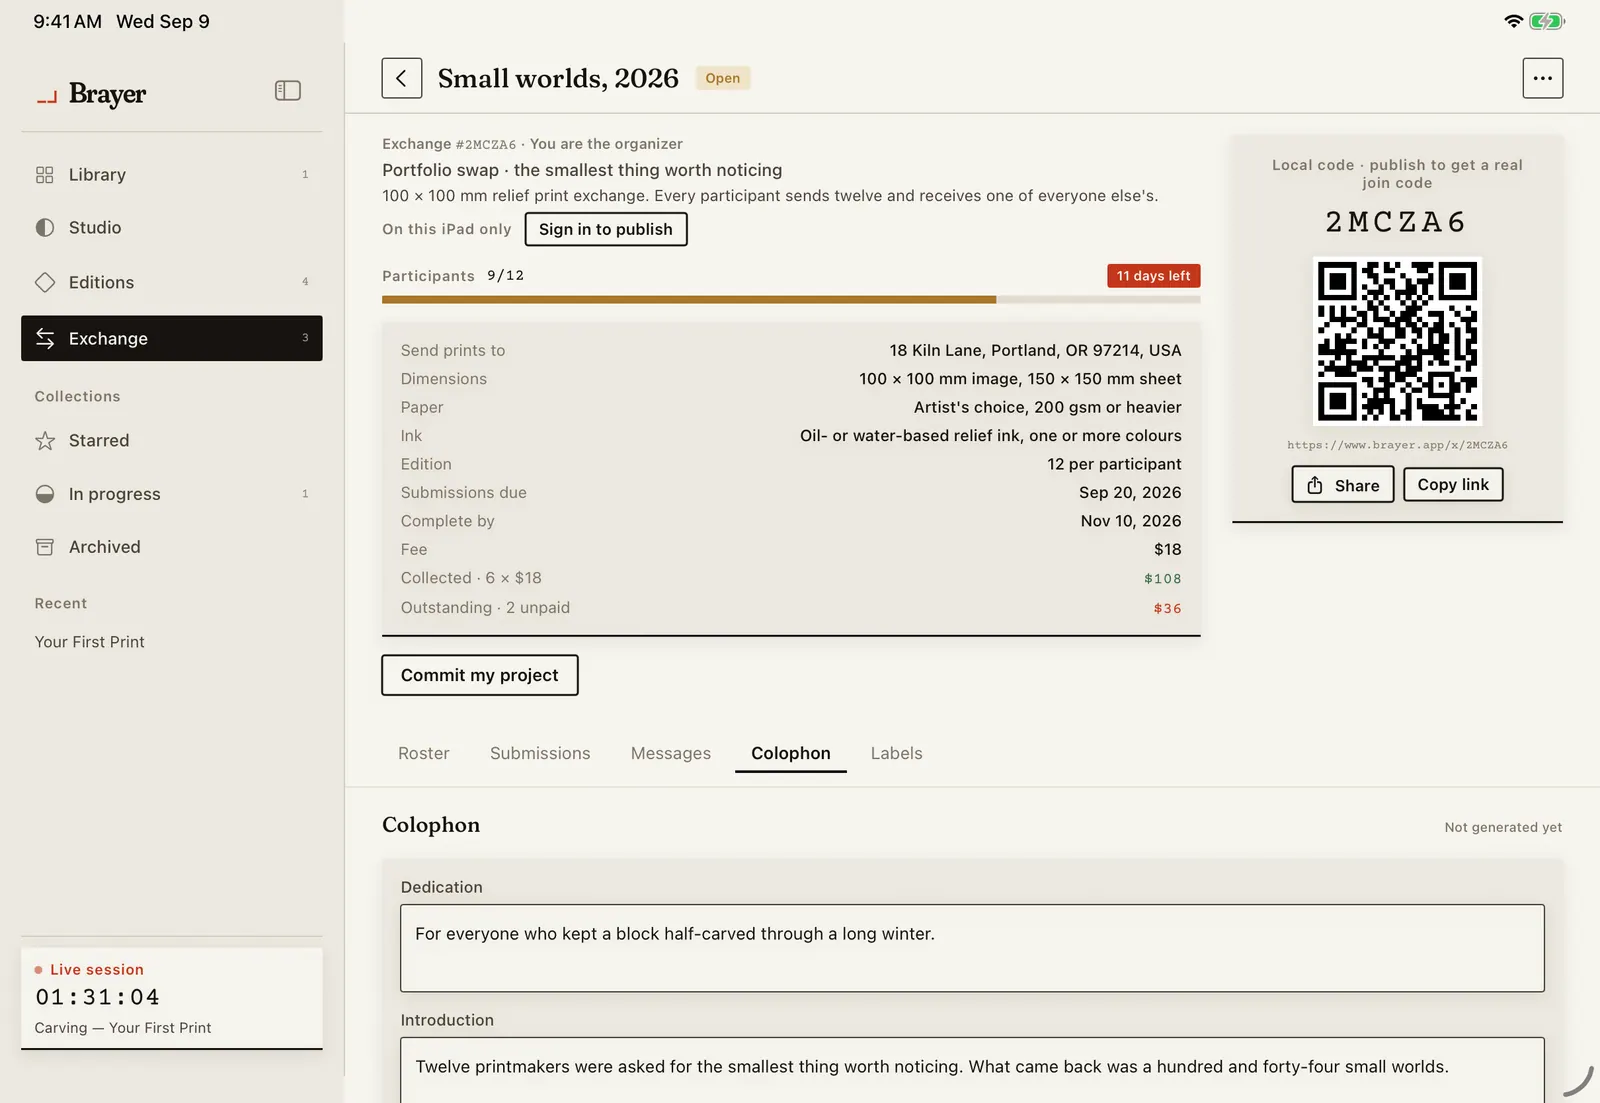Click the 2MCZA6 join code

[x=1397, y=222]
